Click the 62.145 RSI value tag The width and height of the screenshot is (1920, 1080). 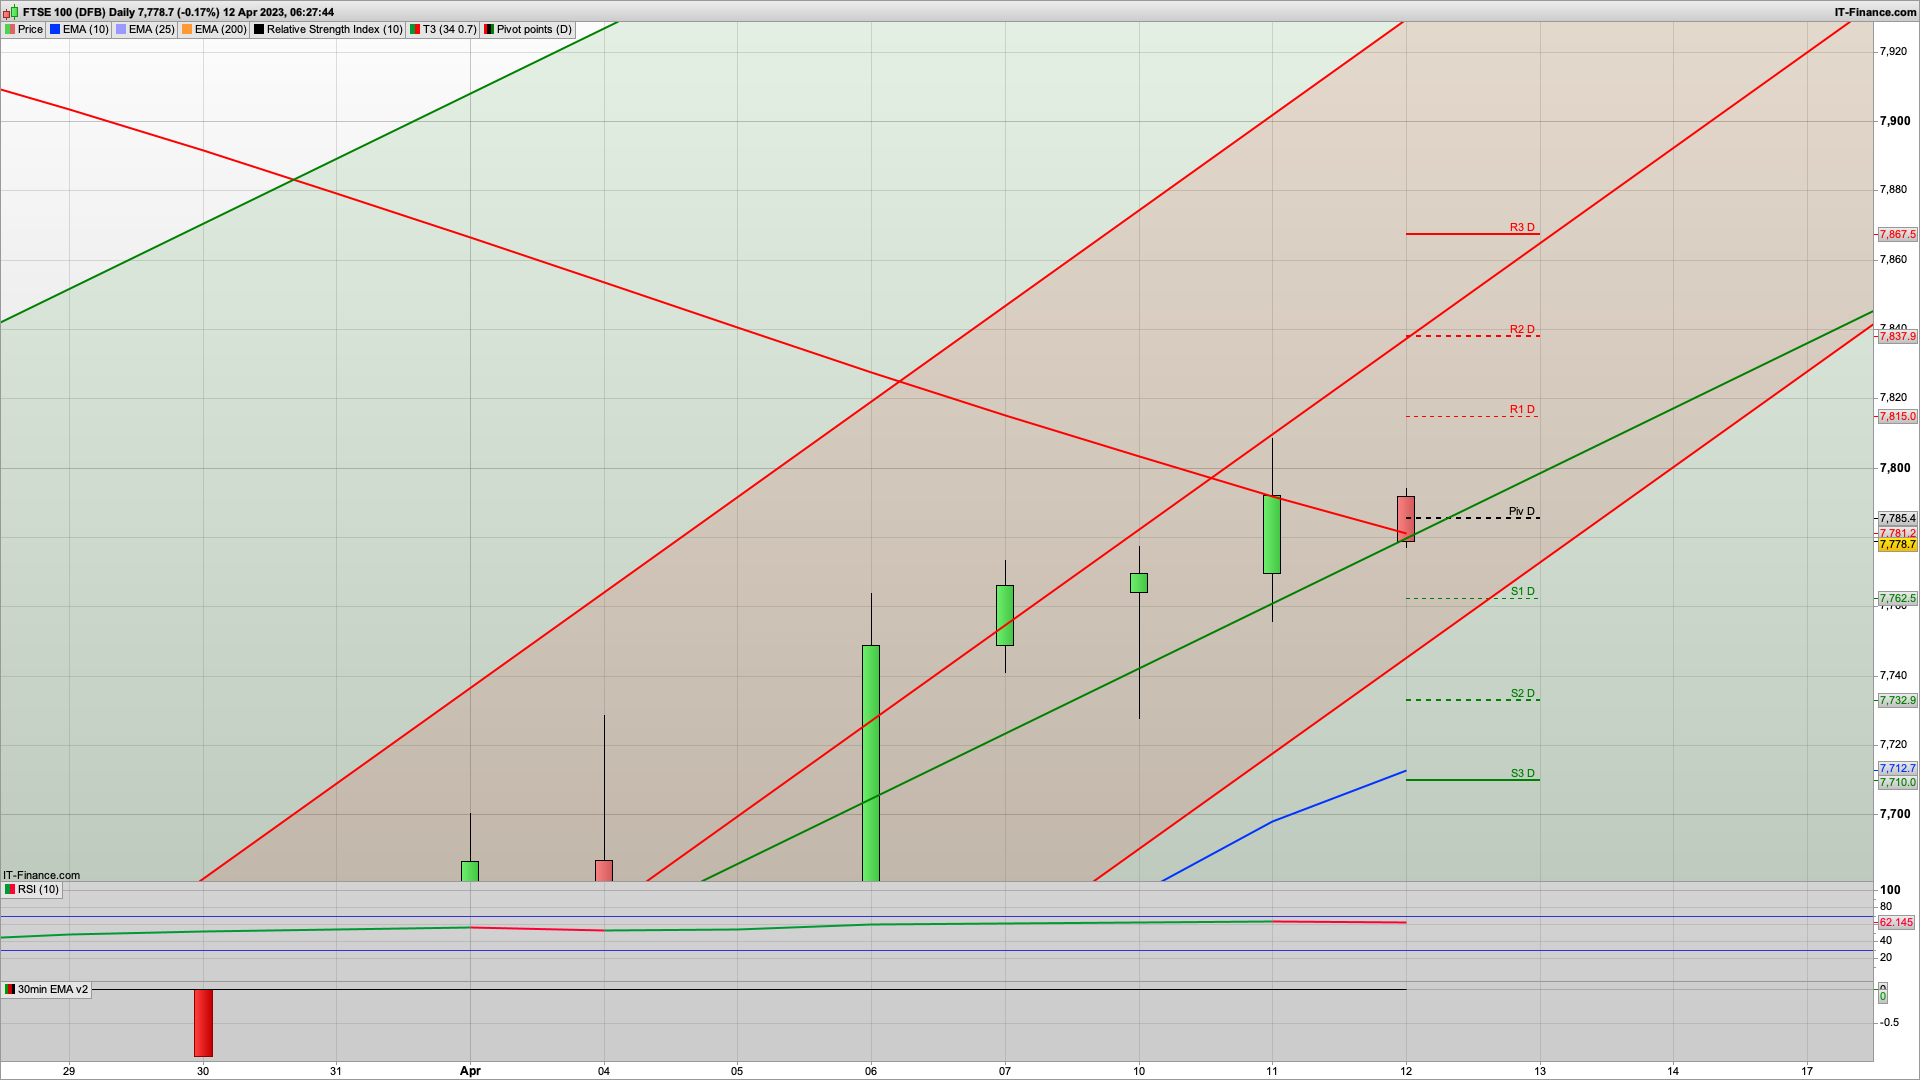click(1896, 922)
